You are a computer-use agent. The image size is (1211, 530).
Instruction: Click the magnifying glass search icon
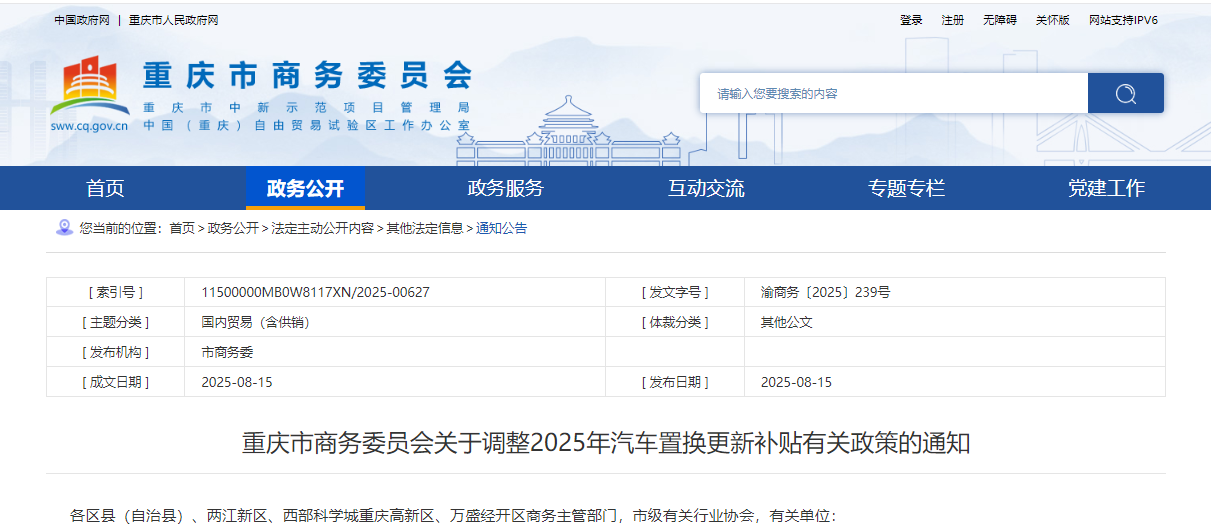[x=1125, y=93]
